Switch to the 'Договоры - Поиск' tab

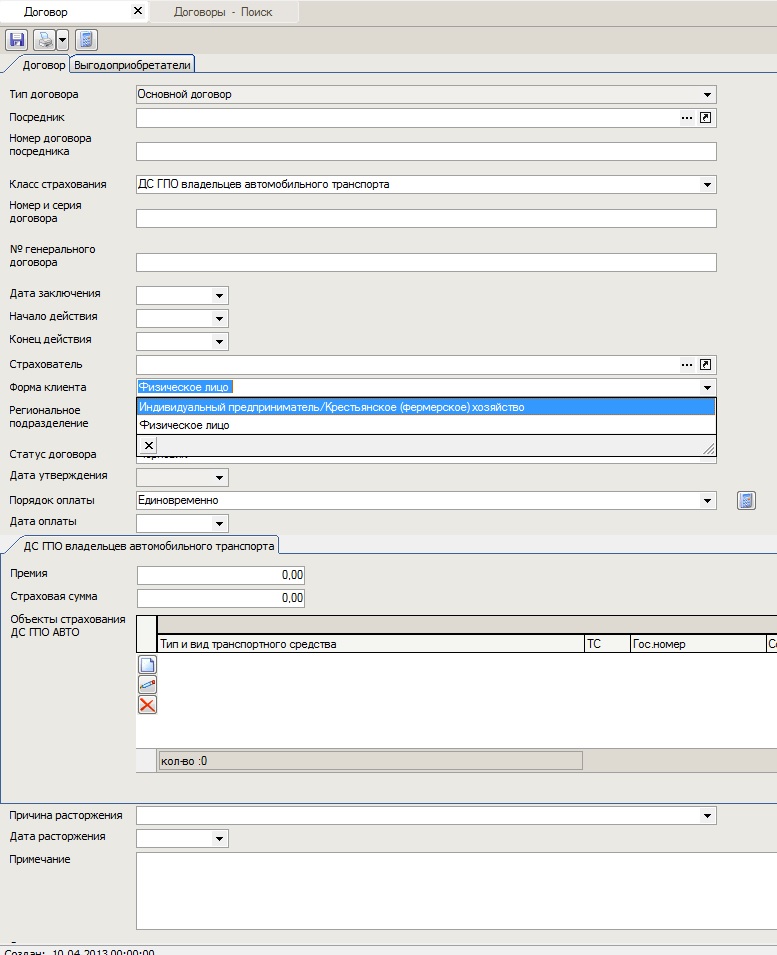[x=222, y=12]
